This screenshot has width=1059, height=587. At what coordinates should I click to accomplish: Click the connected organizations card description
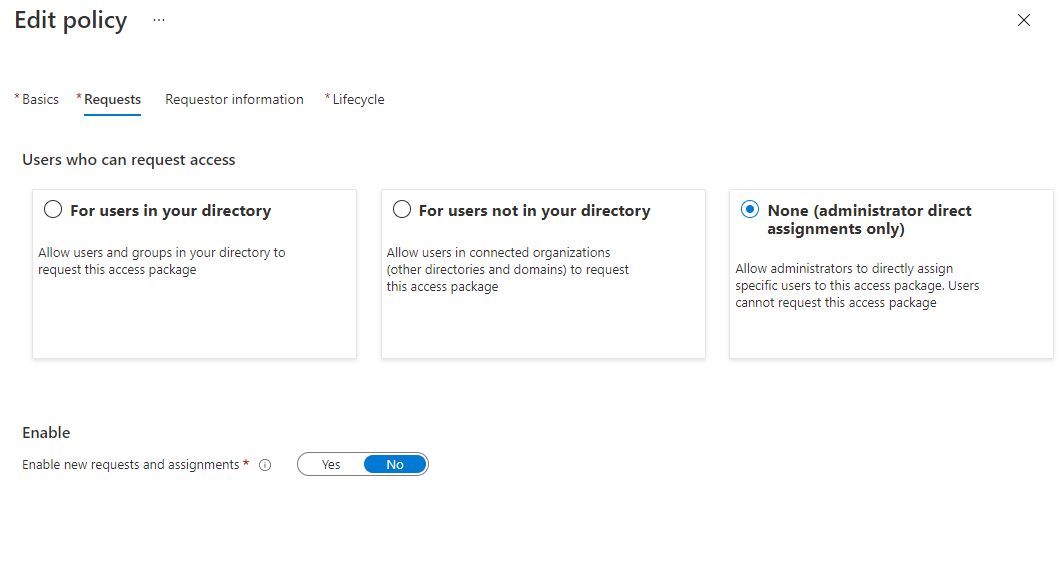pyautogui.click(x=507, y=269)
